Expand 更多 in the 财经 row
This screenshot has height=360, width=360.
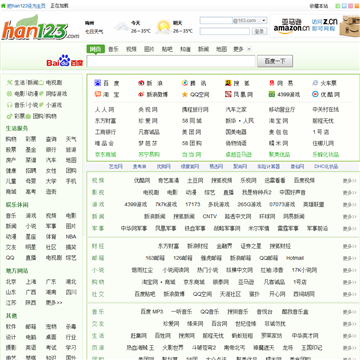pyautogui.click(x=350, y=247)
